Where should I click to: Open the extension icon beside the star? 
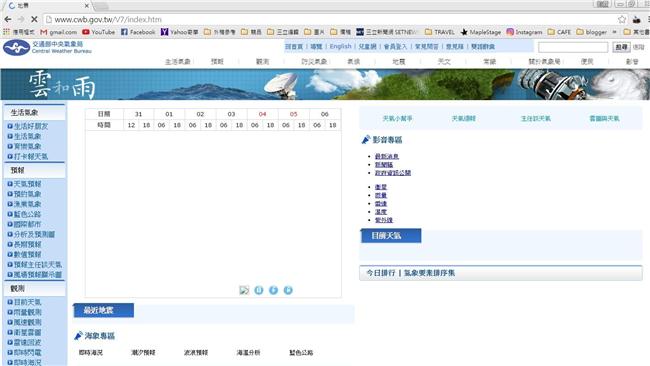point(636,19)
